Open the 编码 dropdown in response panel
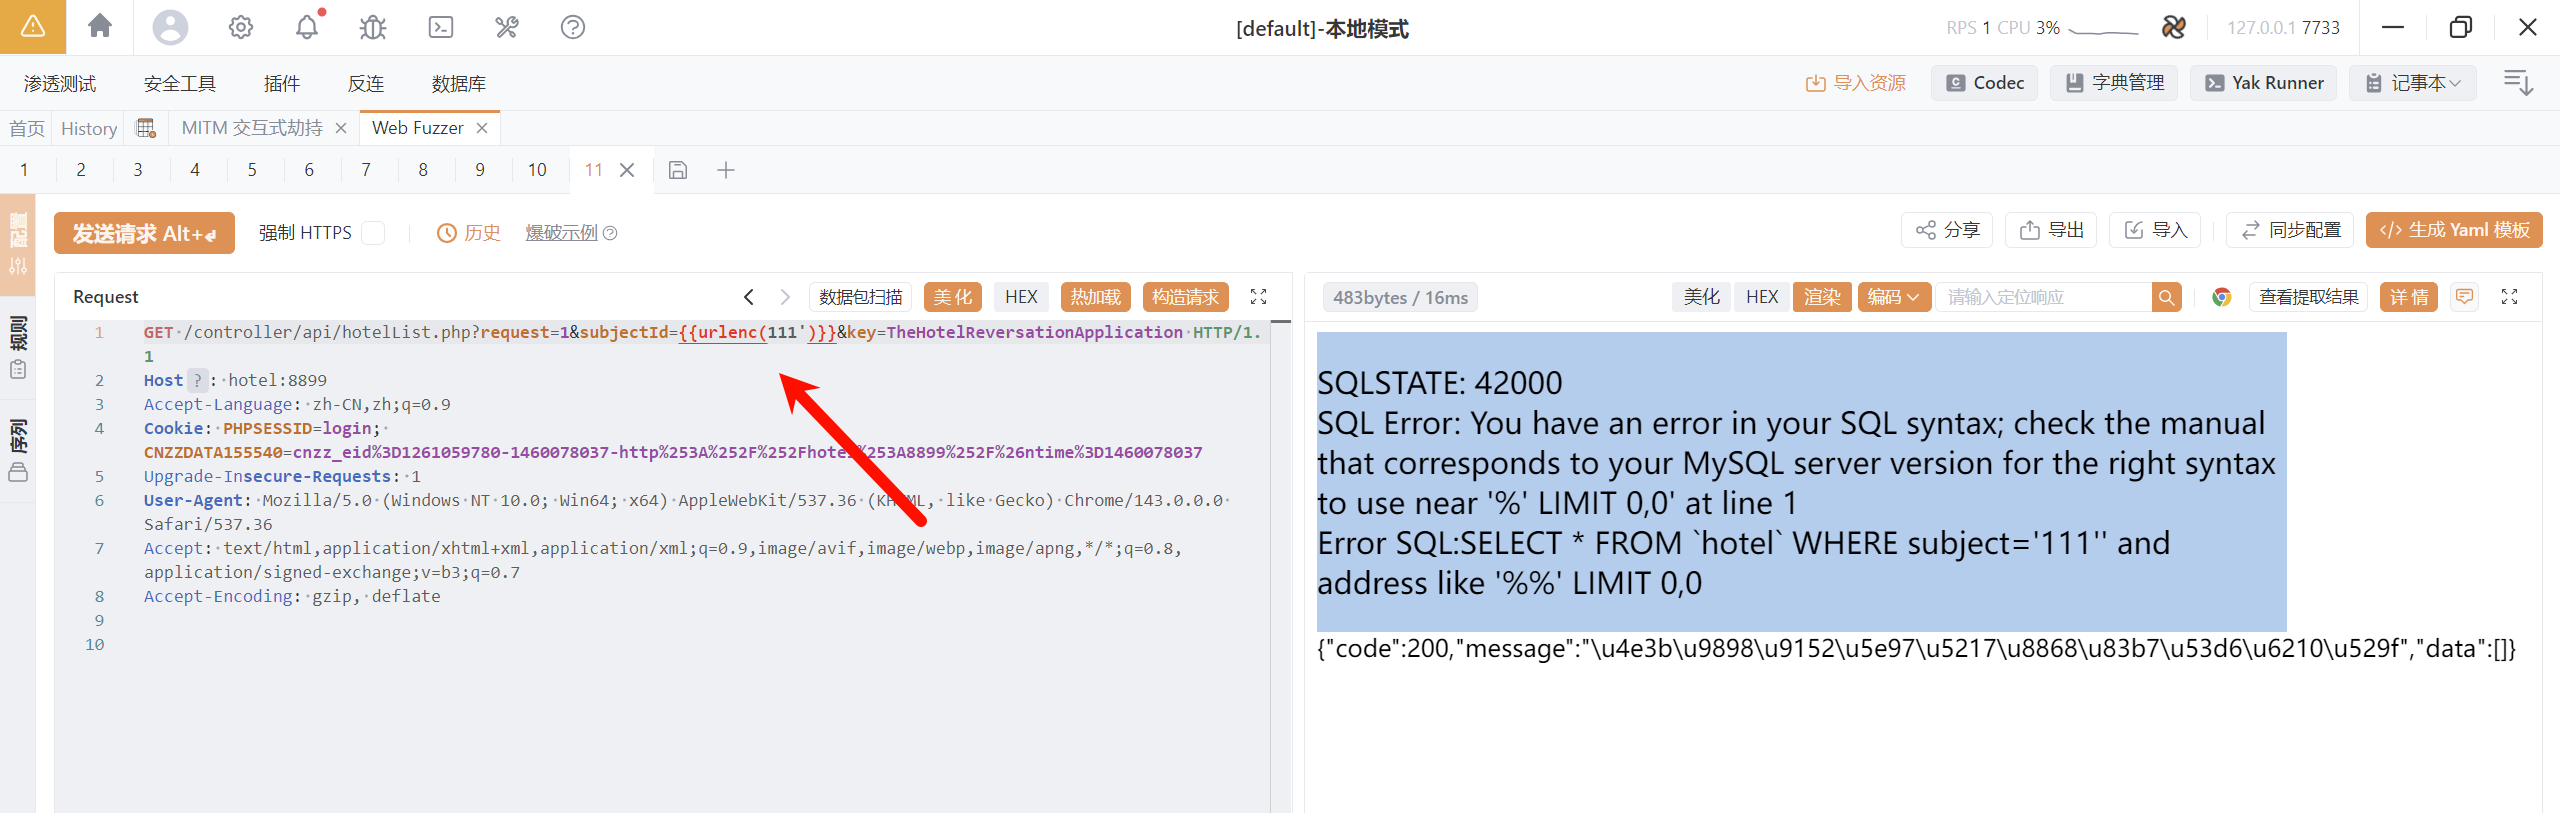This screenshot has width=2560, height=813. [x=1893, y=297]
